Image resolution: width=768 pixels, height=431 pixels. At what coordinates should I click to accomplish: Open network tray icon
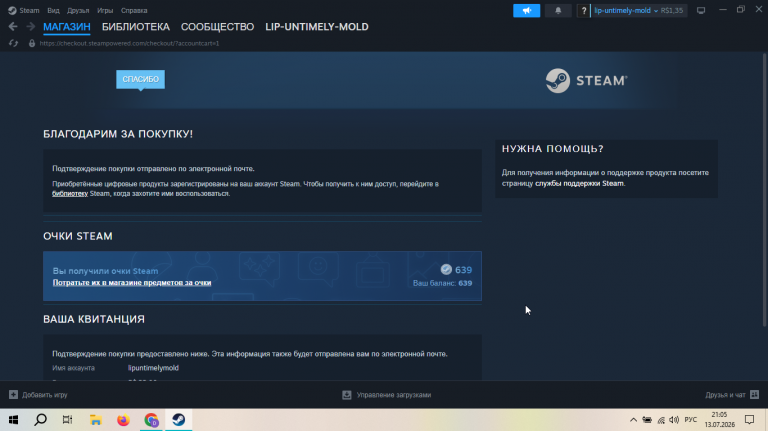coord(661,420)
